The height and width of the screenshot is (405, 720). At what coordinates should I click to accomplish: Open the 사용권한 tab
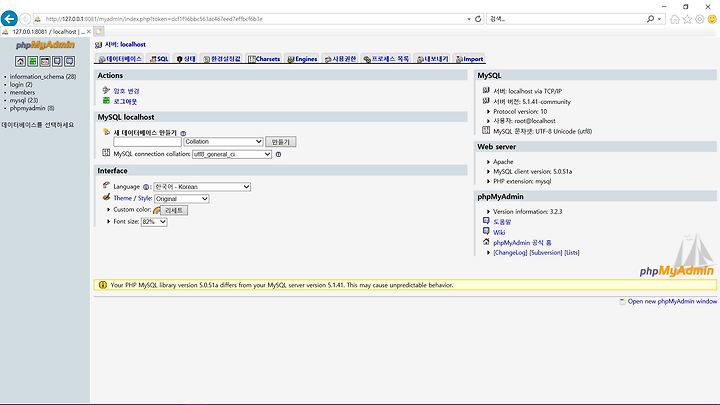(x=340, y=59)
